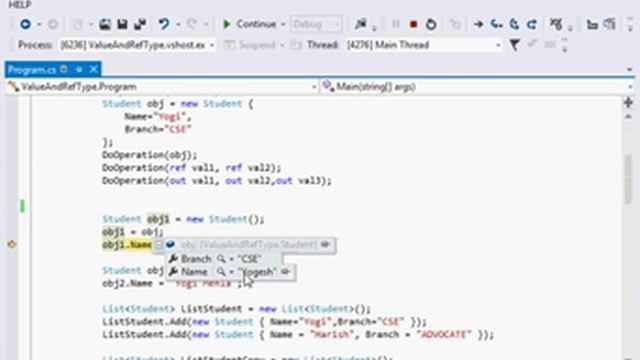Open the Navigate Backward dropdown arrow
The image size is (640, 360).
pyautogui.click(x=39, y=25)
